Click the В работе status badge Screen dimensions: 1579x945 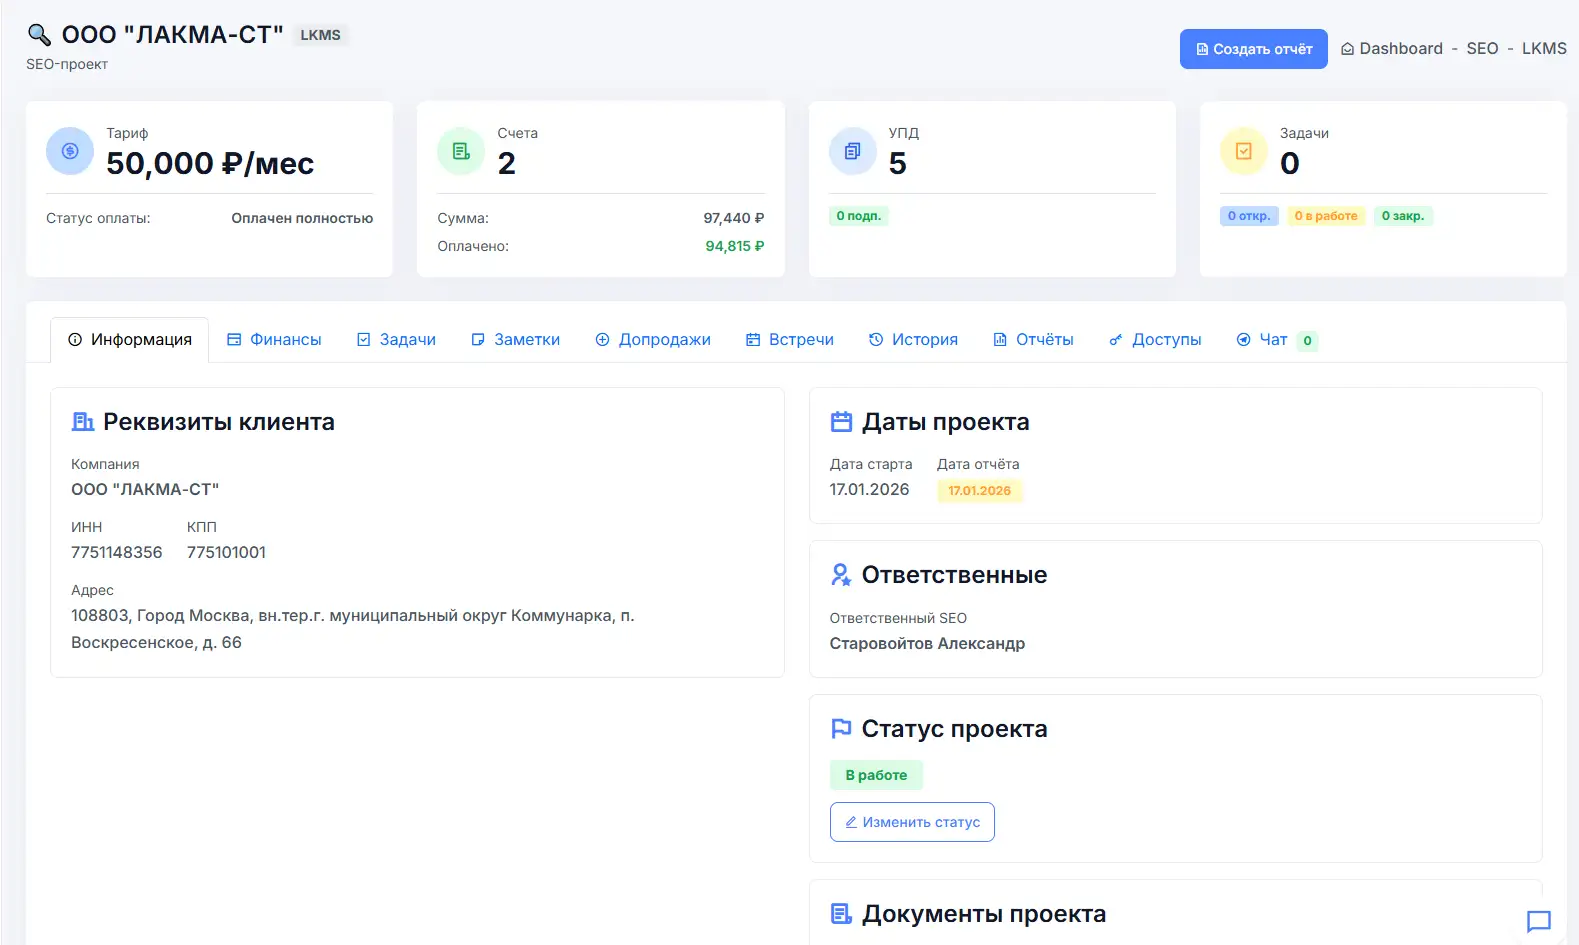pos(876,775)
